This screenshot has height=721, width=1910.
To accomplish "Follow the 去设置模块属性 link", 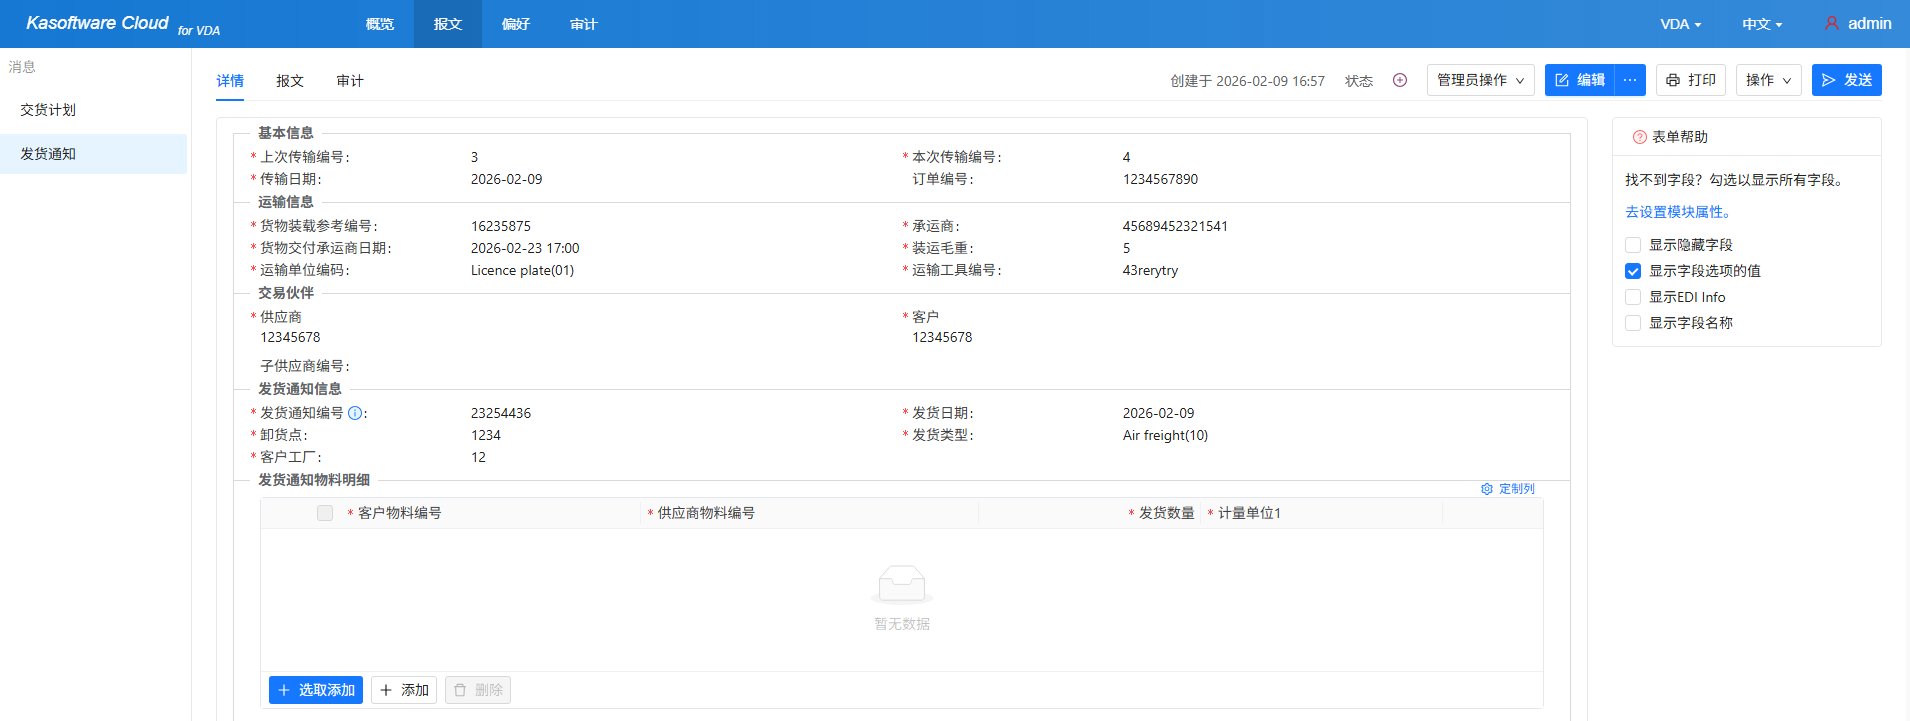I will coord(1677,212).
